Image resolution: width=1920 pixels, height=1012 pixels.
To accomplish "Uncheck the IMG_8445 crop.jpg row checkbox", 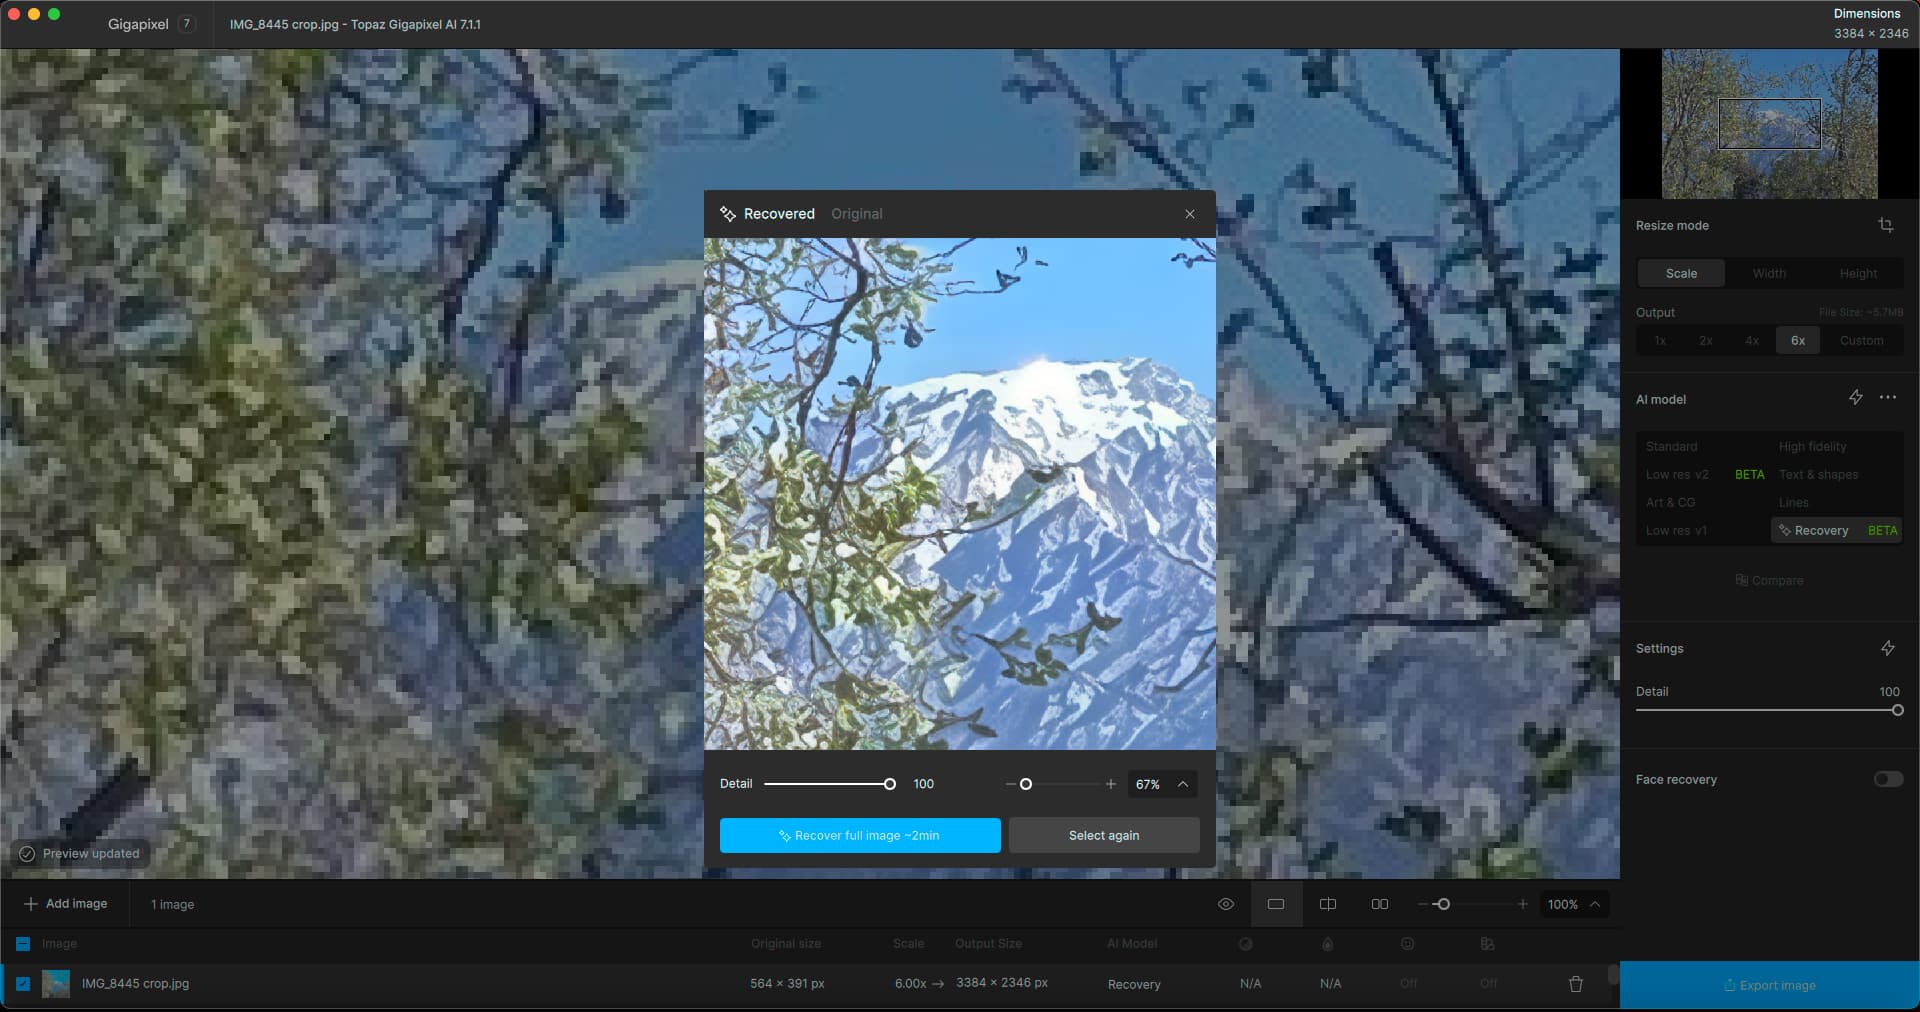I will 23,984.
